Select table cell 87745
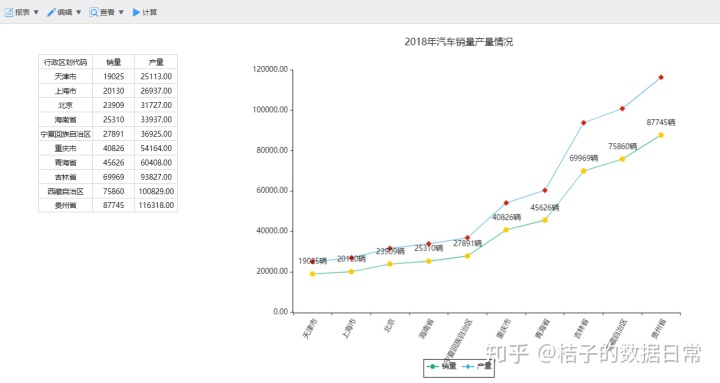 coord(113,205)
